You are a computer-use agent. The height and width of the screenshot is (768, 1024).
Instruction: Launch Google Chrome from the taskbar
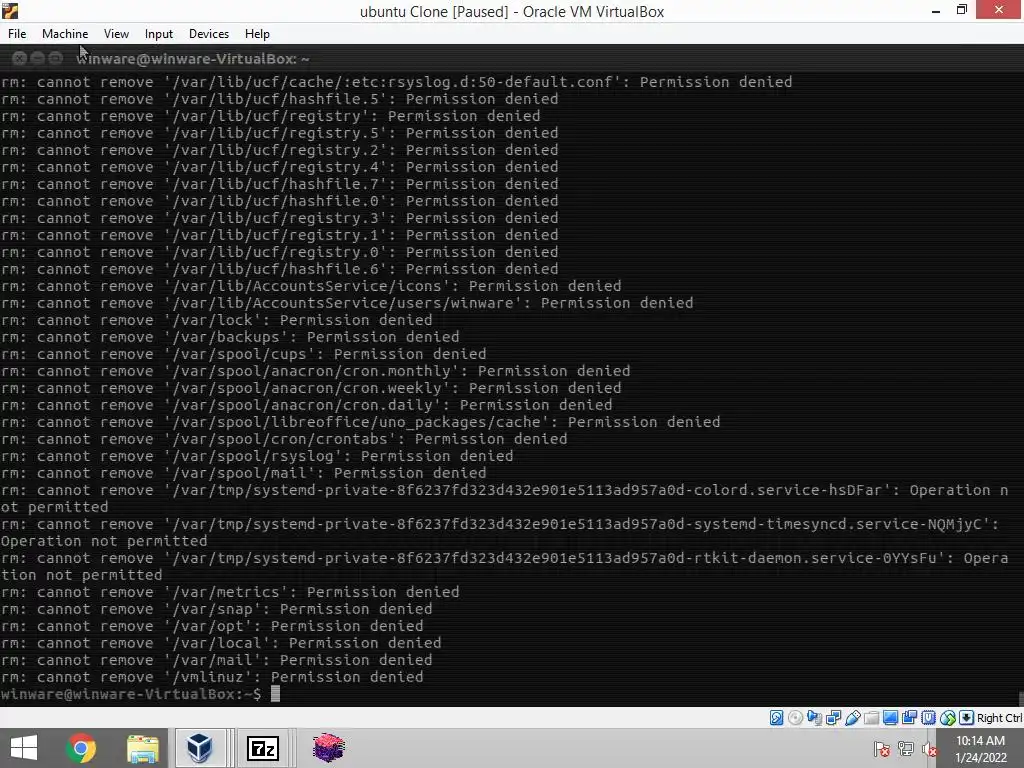point(81,748)
